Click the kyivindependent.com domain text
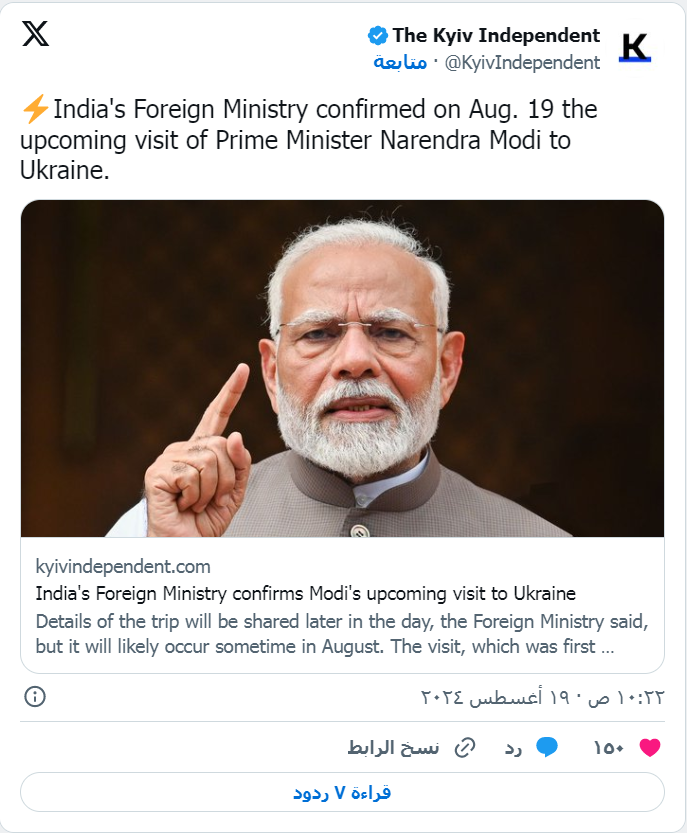The width and height of the screenshot is (687, 833). tap(123, 567)
